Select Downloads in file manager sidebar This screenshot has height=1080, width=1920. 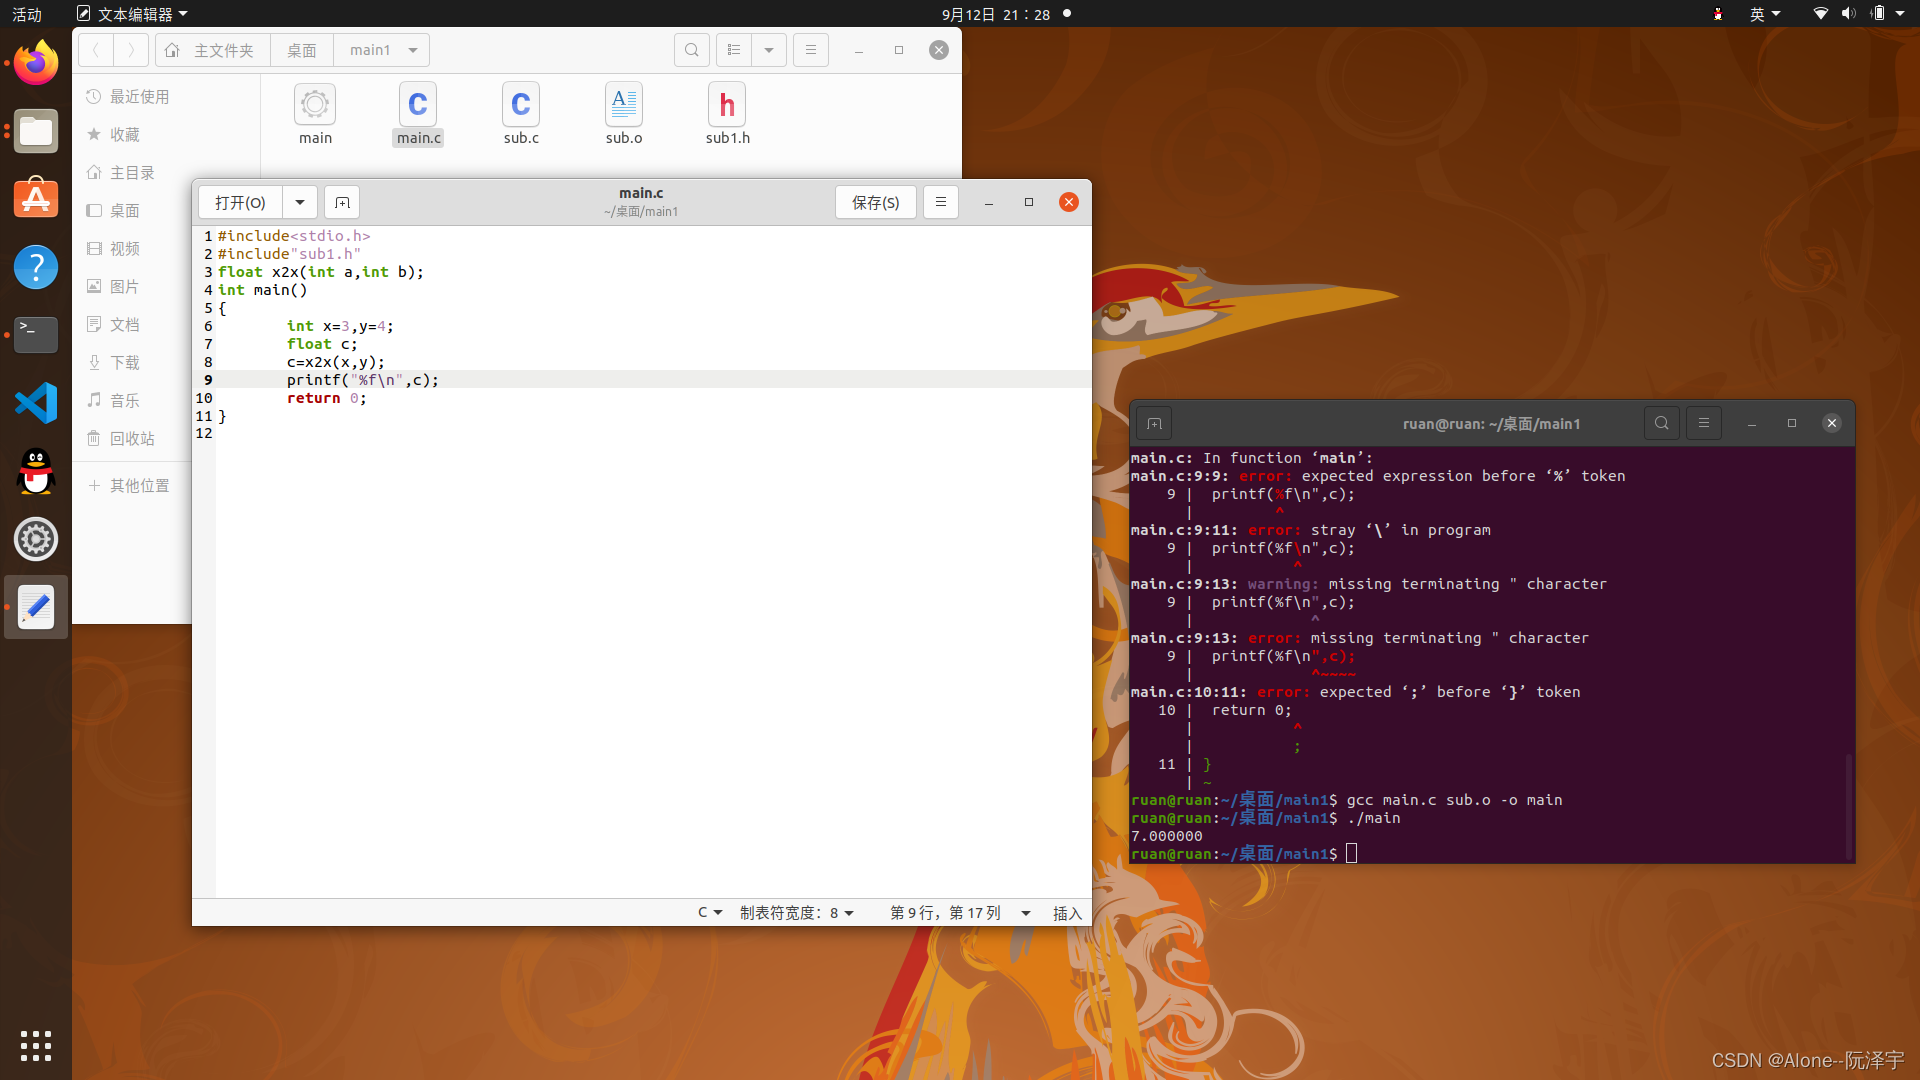(125, 363)
